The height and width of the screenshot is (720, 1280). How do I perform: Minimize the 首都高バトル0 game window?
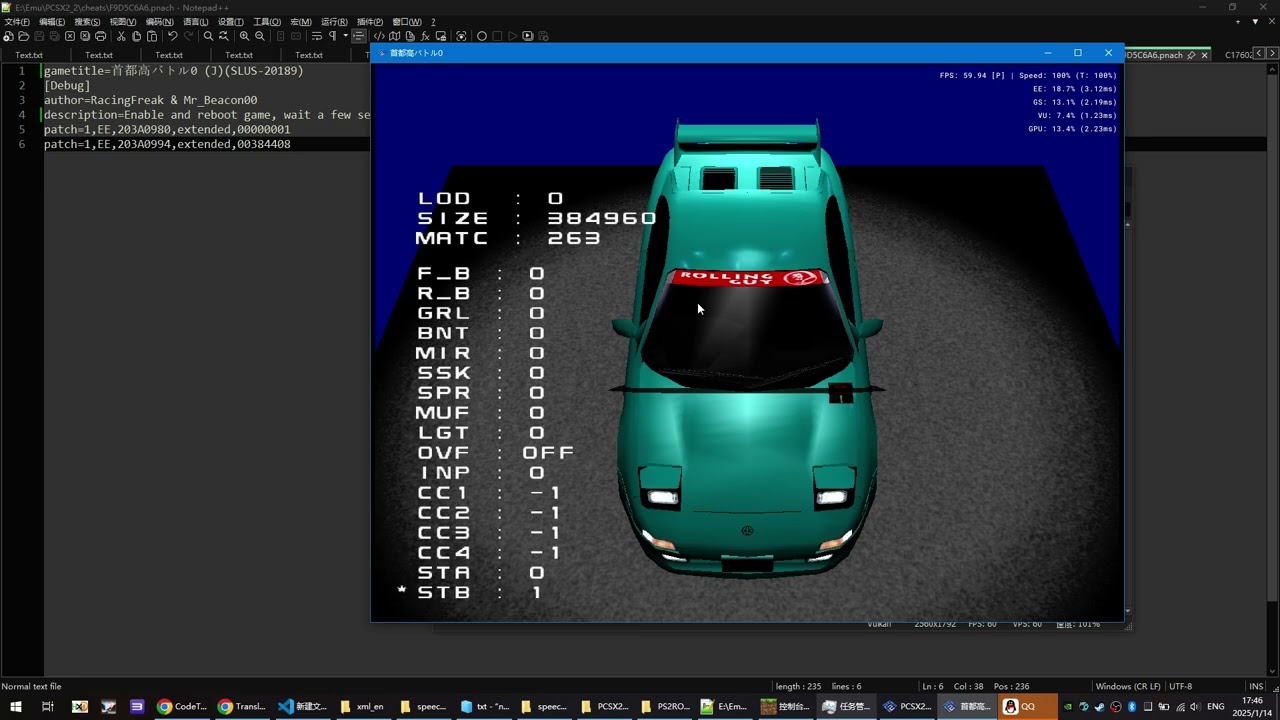[1048, 53]
